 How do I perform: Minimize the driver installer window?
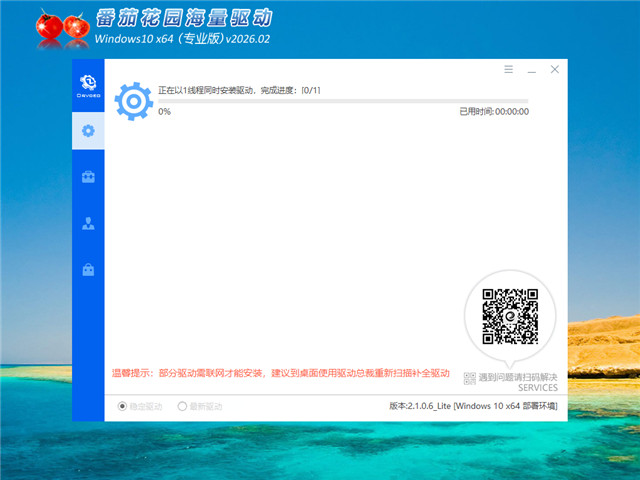531,70
